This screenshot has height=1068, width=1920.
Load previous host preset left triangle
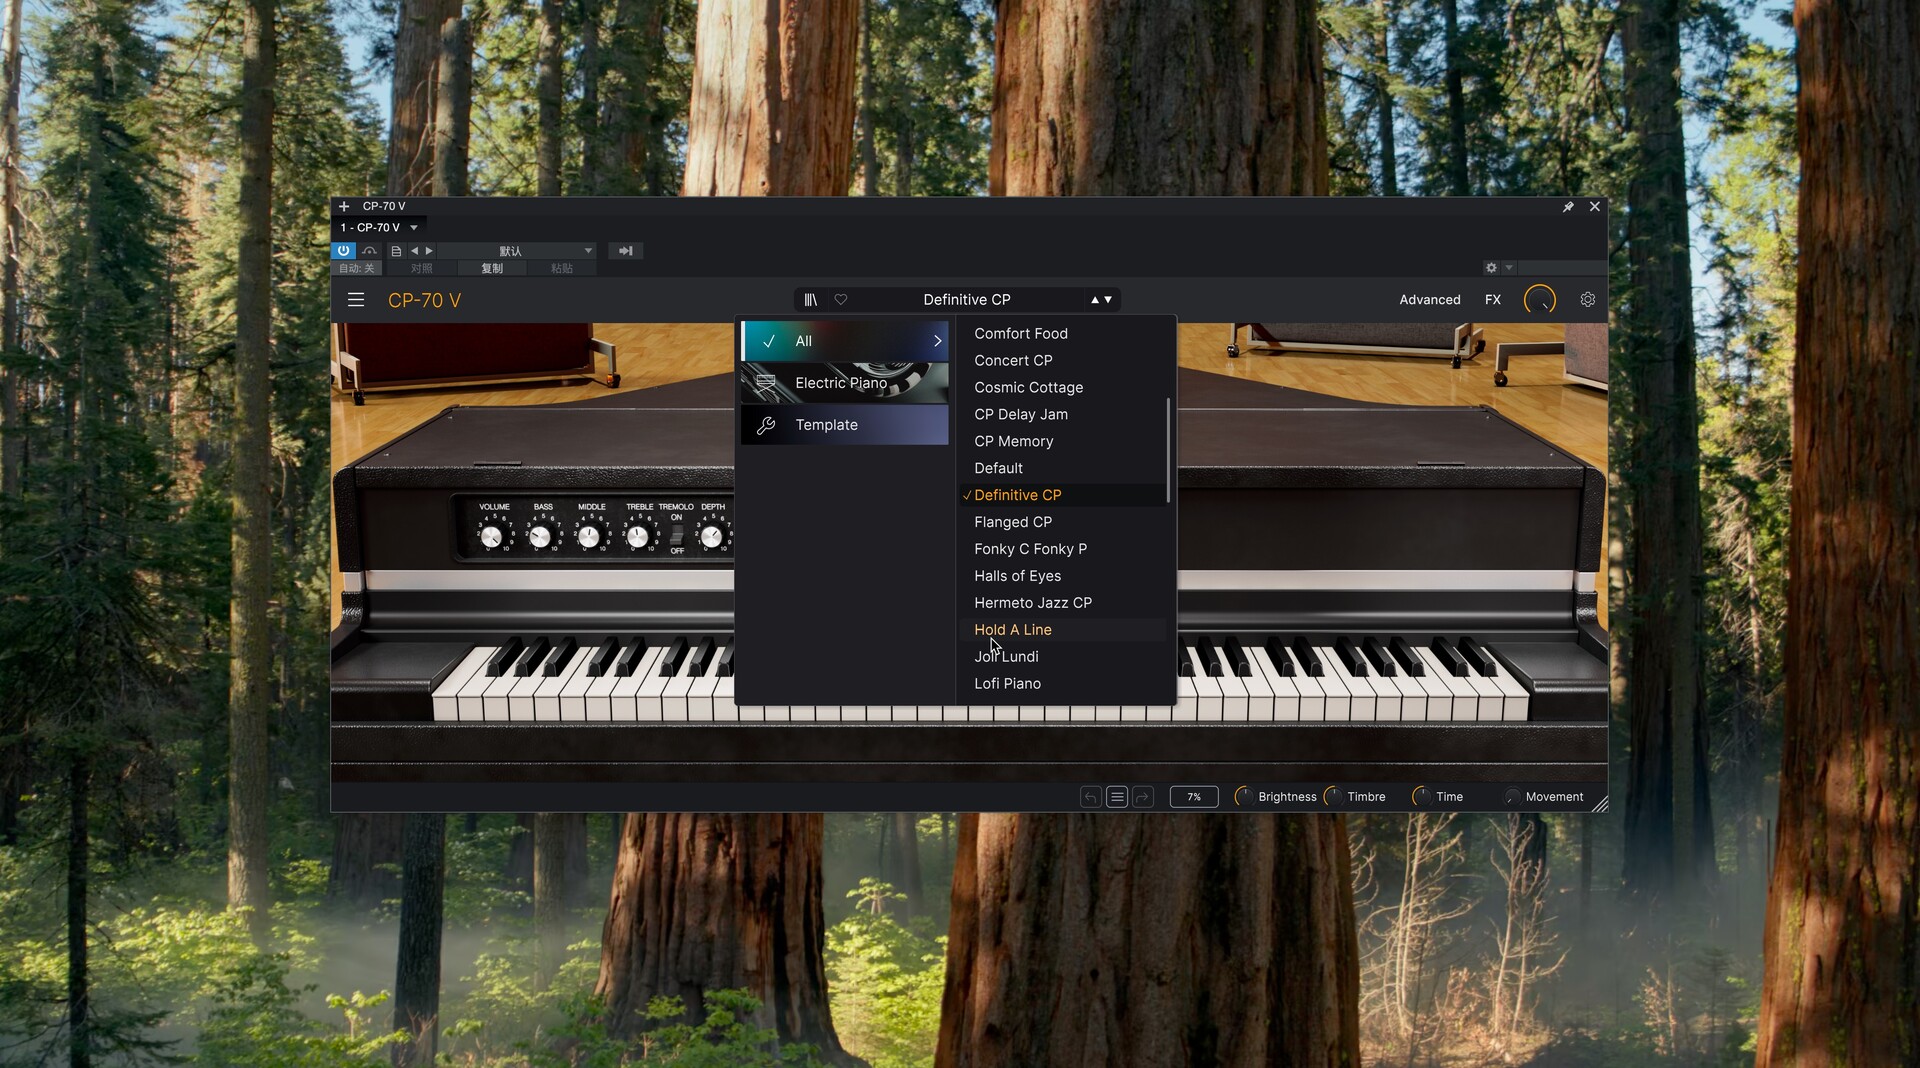point(414,251)
